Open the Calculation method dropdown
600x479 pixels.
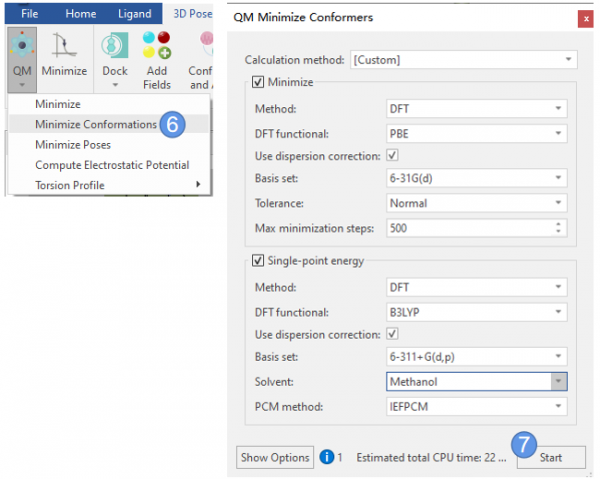pos(465,60)
